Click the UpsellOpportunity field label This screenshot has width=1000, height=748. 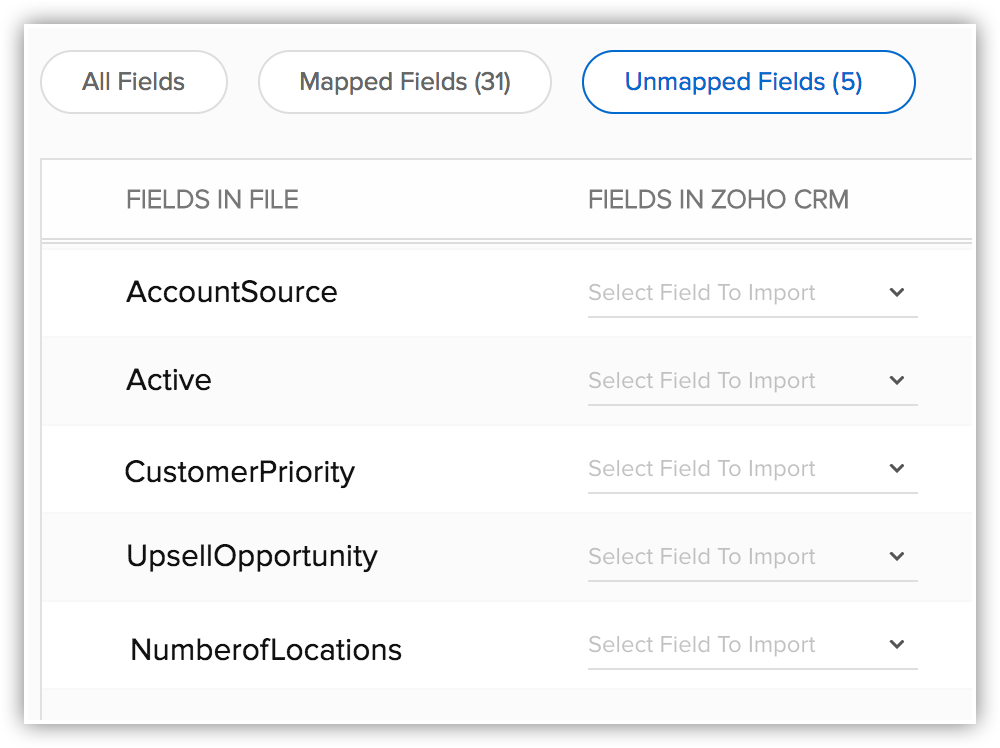click(252, 556)
